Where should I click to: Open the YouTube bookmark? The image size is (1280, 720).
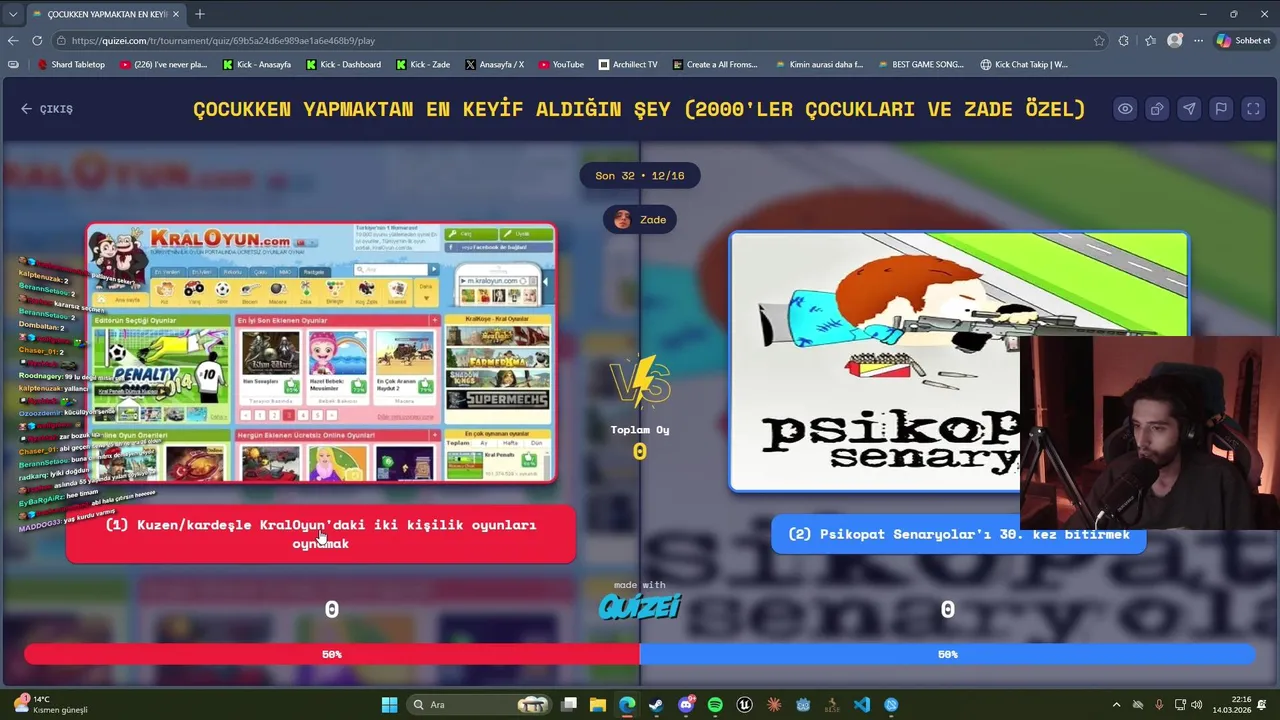(561, 65)
